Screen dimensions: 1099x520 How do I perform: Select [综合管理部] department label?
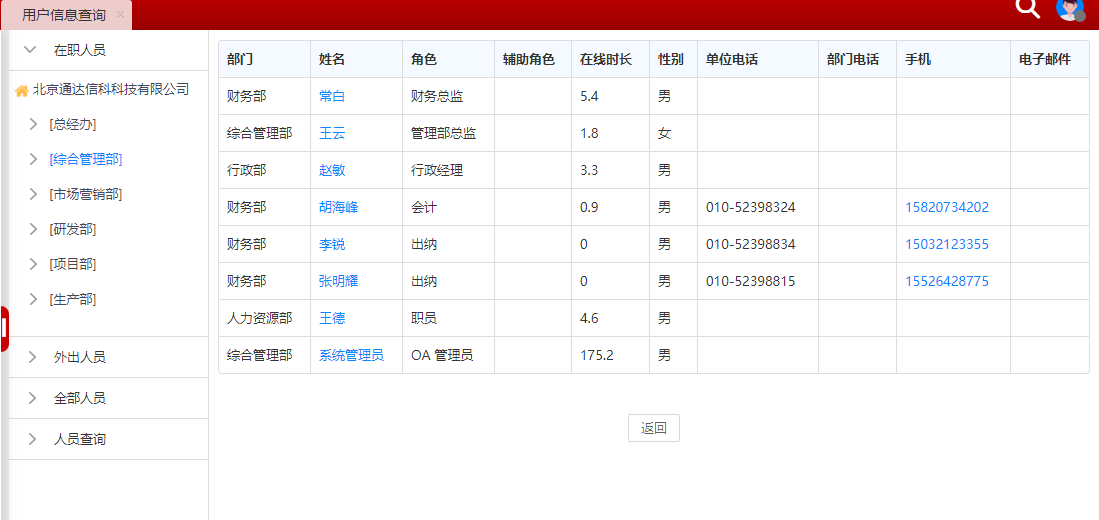click(x=86, y=159)
